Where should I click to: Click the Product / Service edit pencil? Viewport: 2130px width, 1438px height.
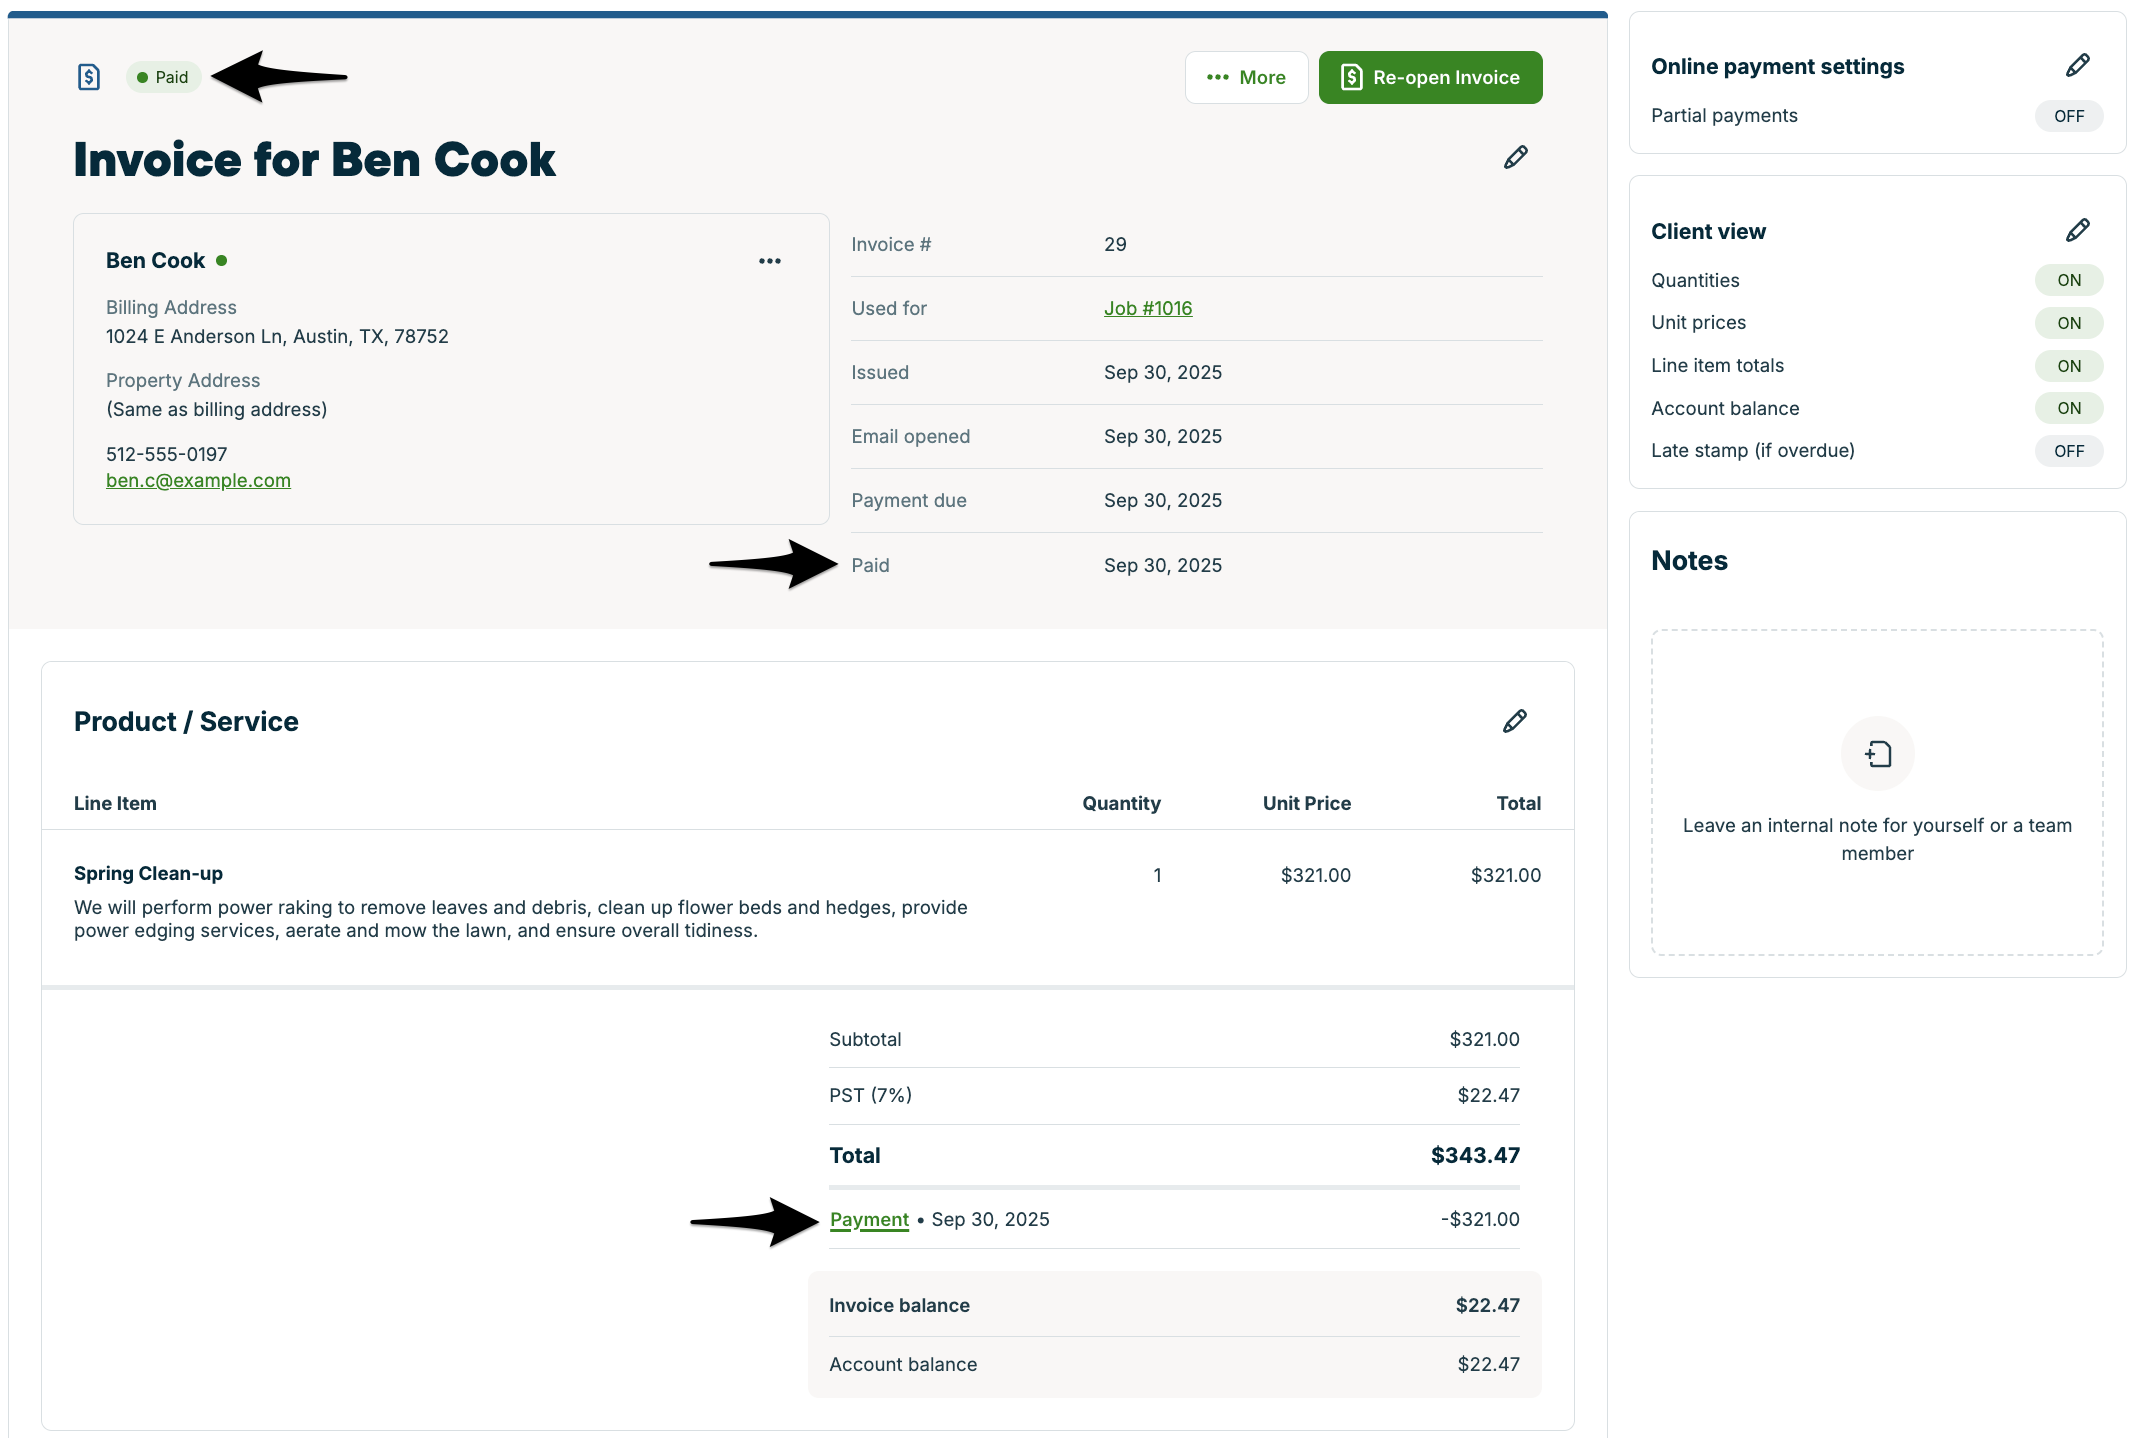[x=1515, y=720]
